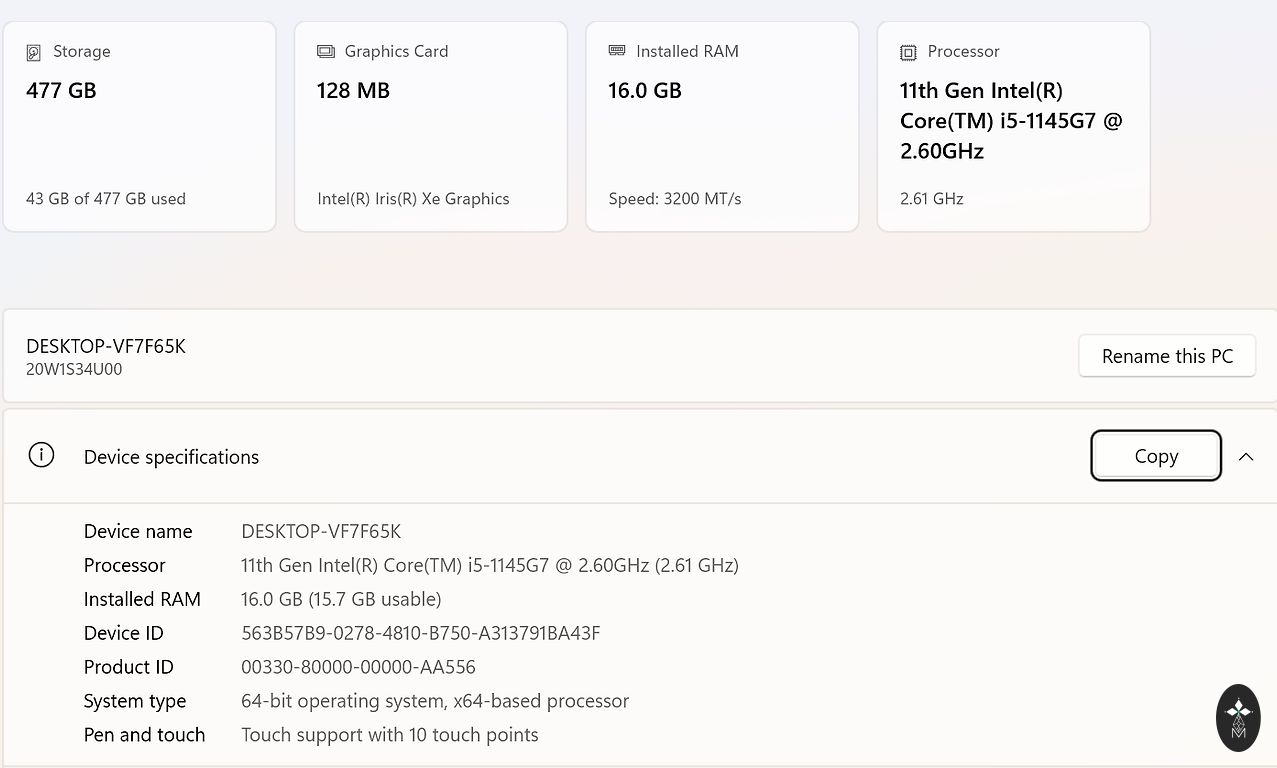Click the Speed 3200 MT/s text
Image resolution: width=1277 pixels, height=768 pixels.
click(675, 199)
